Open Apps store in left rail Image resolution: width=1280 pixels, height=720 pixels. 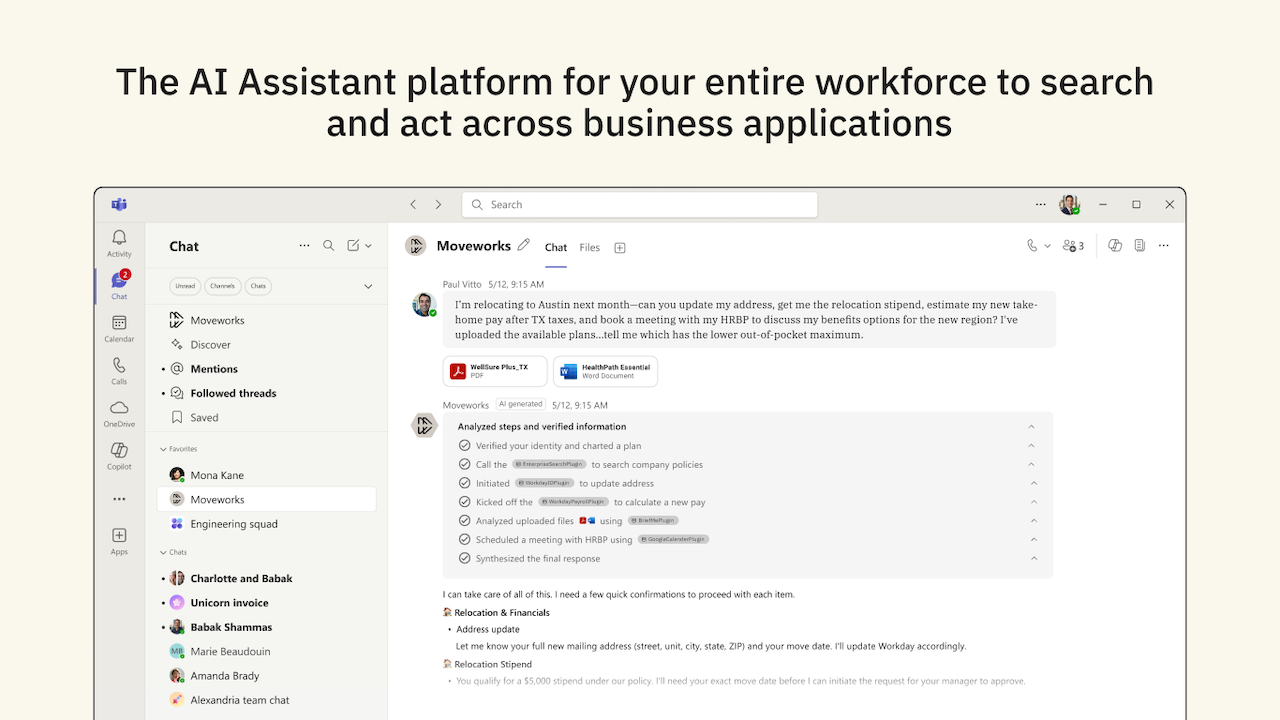pos(119,541)
